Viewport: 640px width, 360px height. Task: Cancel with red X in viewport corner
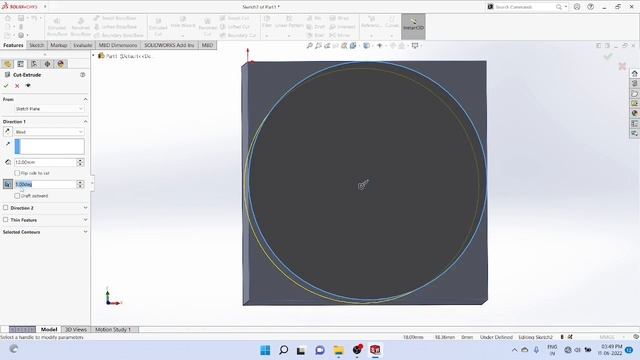(x=622, y=66)
